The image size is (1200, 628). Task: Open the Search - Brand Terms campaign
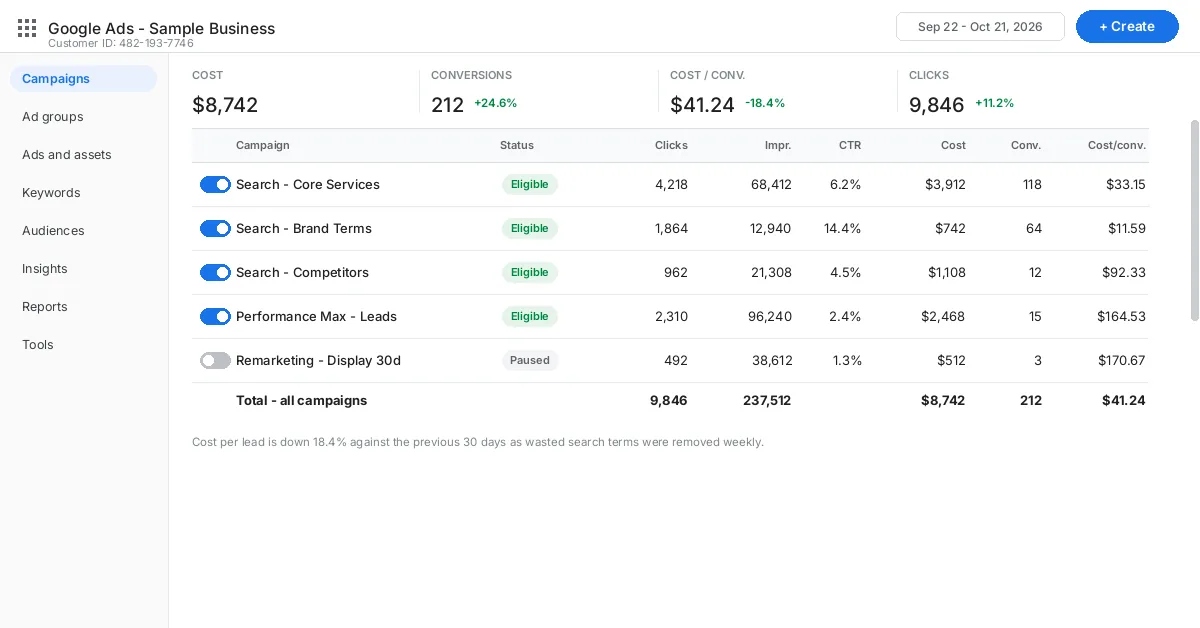304,228
